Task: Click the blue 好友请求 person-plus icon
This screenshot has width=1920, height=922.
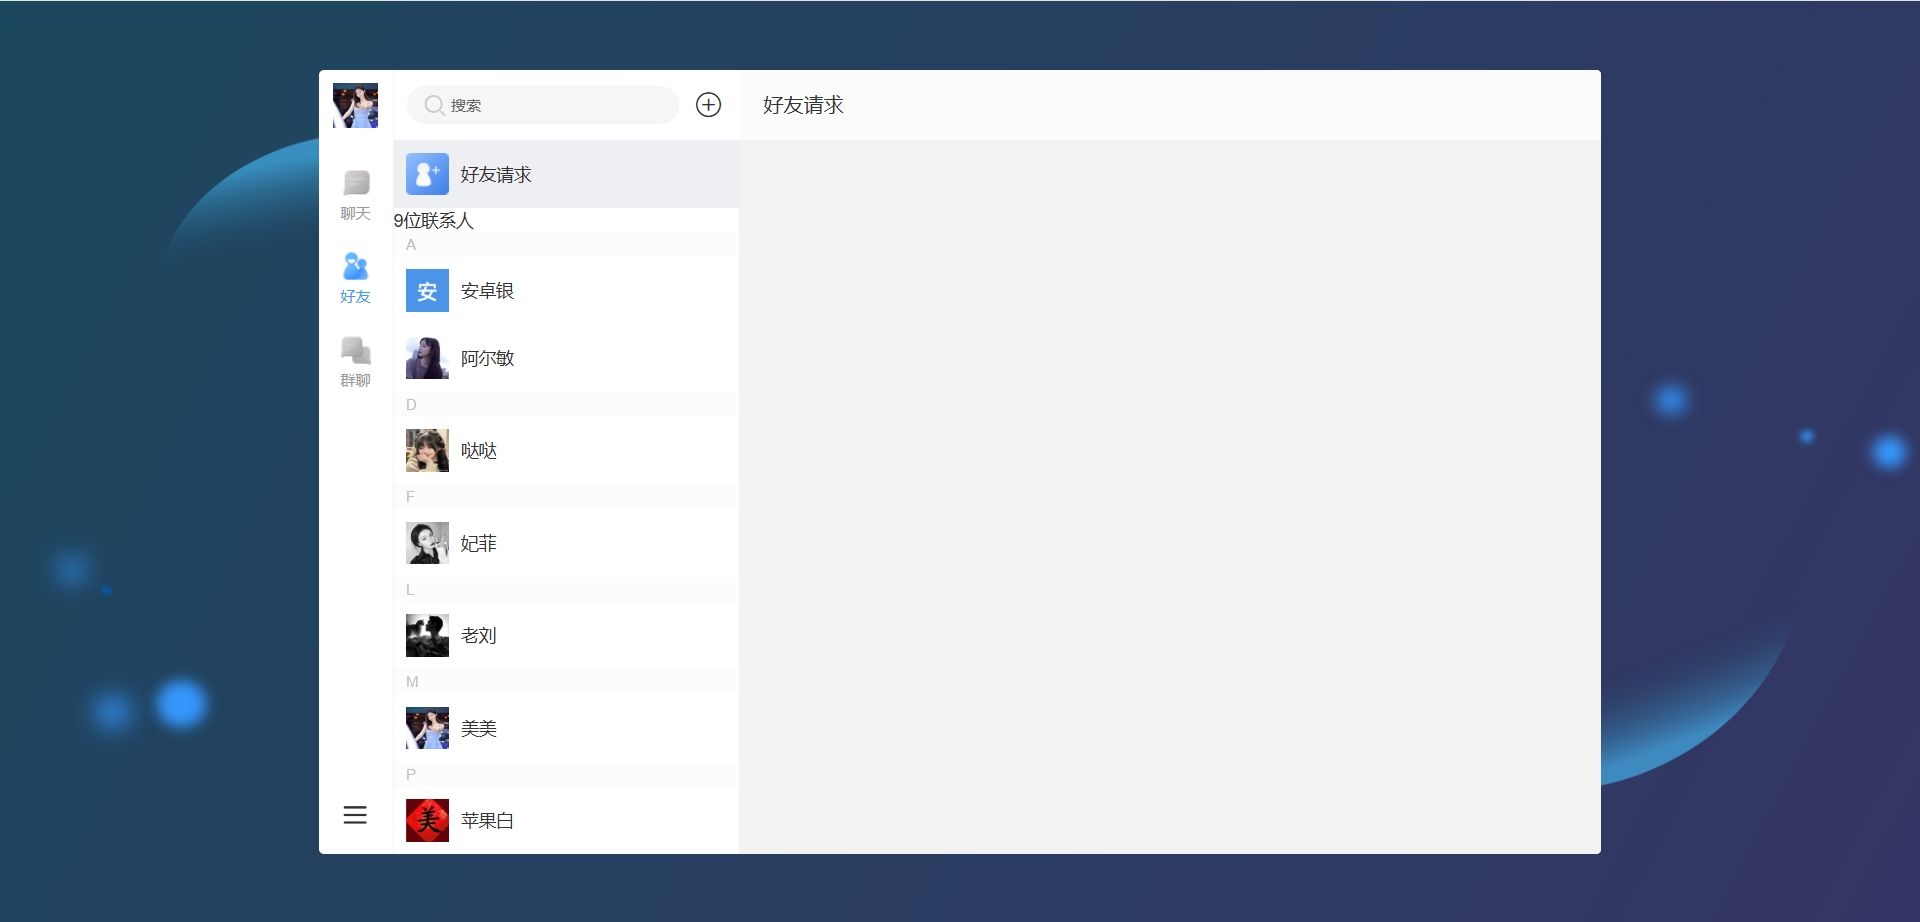Action: (428, 173)
